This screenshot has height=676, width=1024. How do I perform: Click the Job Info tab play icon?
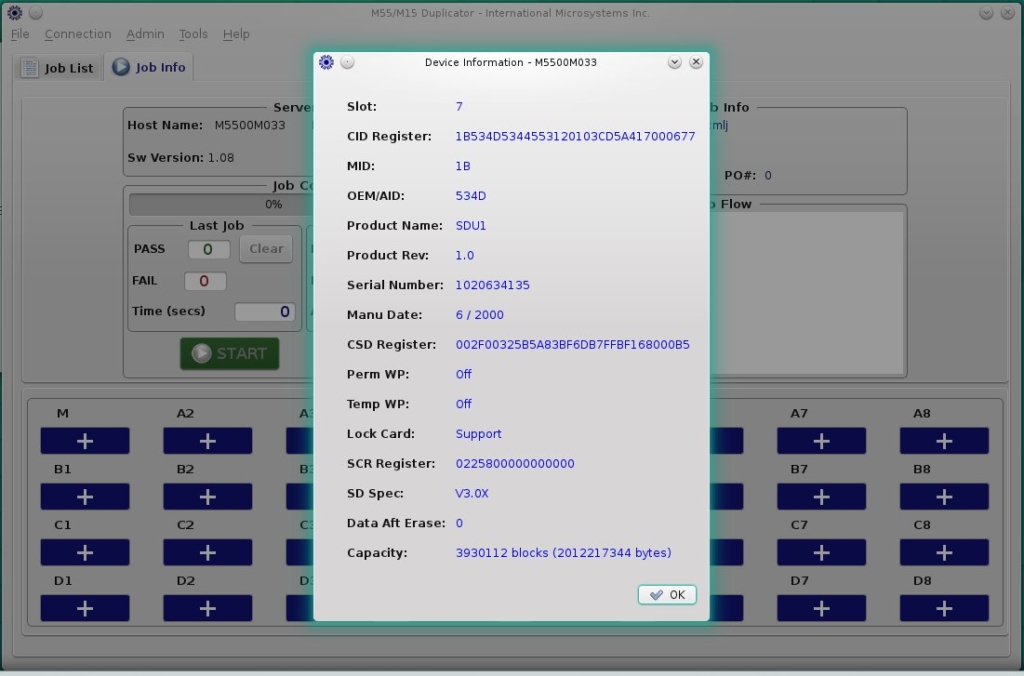[121, 67]
